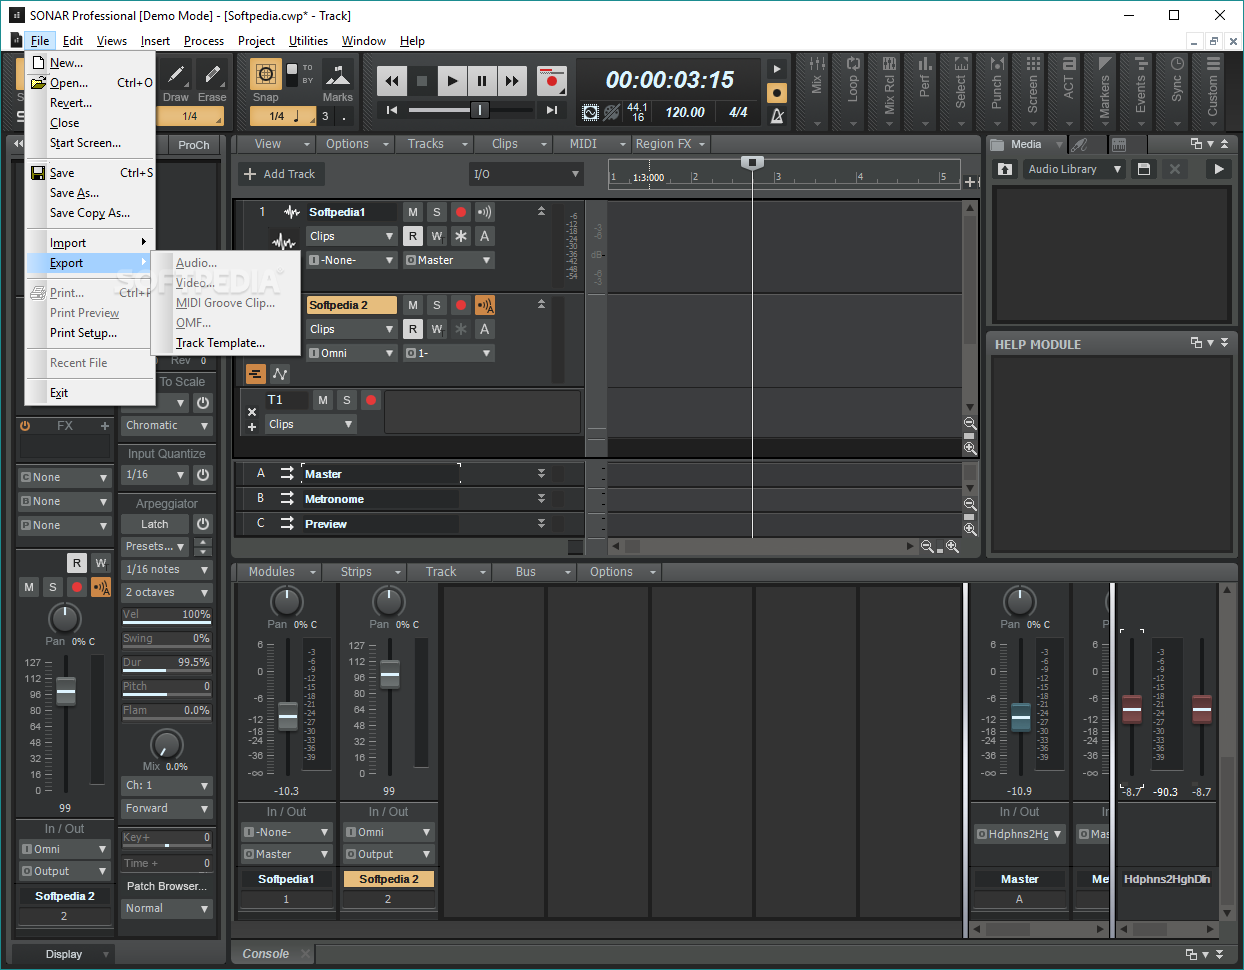
Task: Click the Softpedia 2 console pan knob
Action: pyautogui.click(x=388, y=601)
